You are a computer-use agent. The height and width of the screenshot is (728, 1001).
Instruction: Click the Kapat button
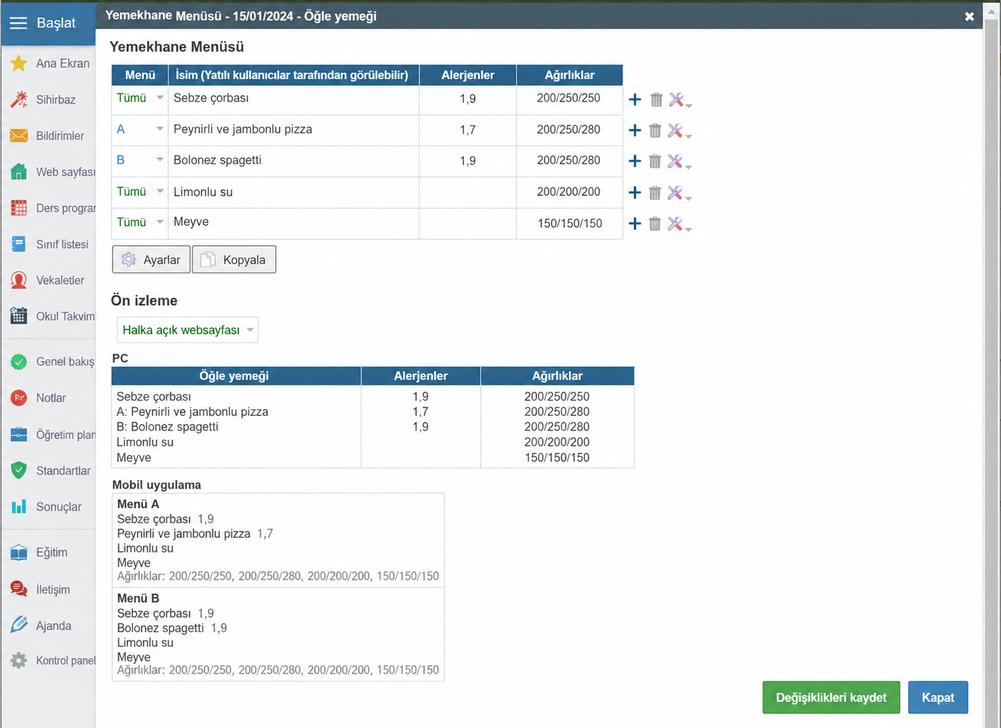coord(938,697)
